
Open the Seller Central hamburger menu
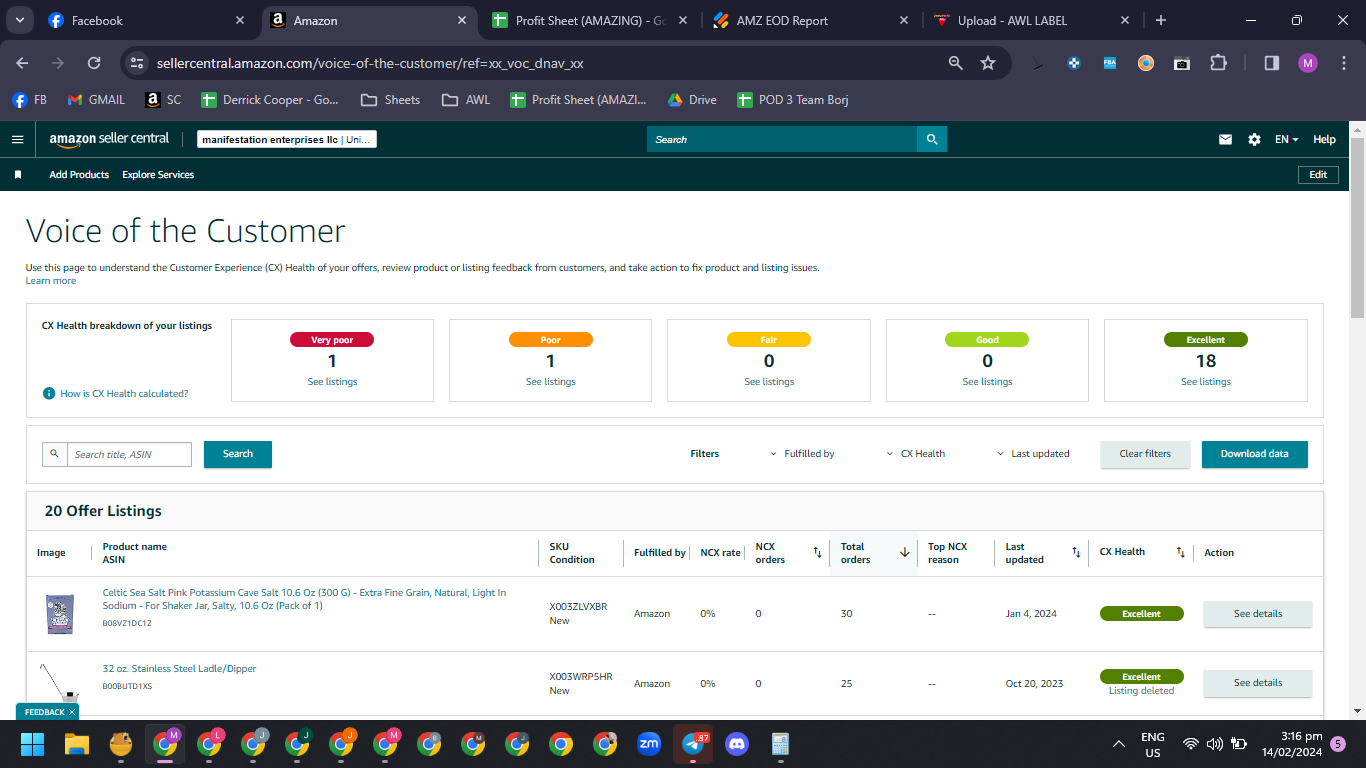(x=17, y=140)
